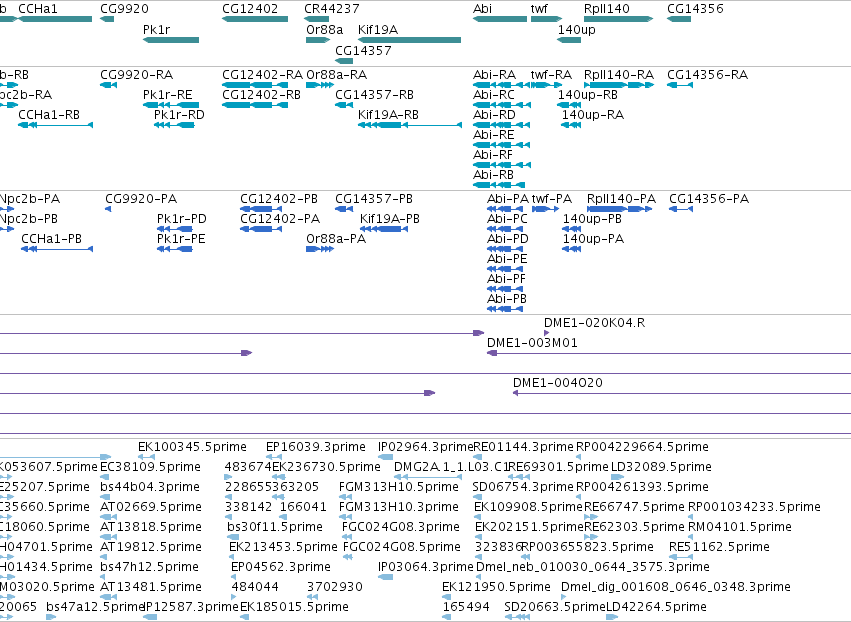Open the DME1-020K04.R BAC label
Viewport: 851px width, 622px height.
595,322
